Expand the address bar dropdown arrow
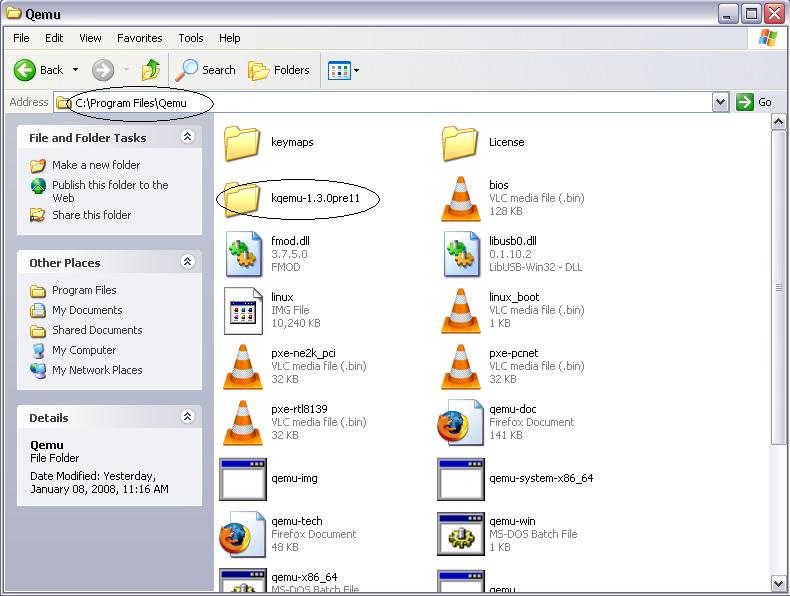 tap(720, 102)
